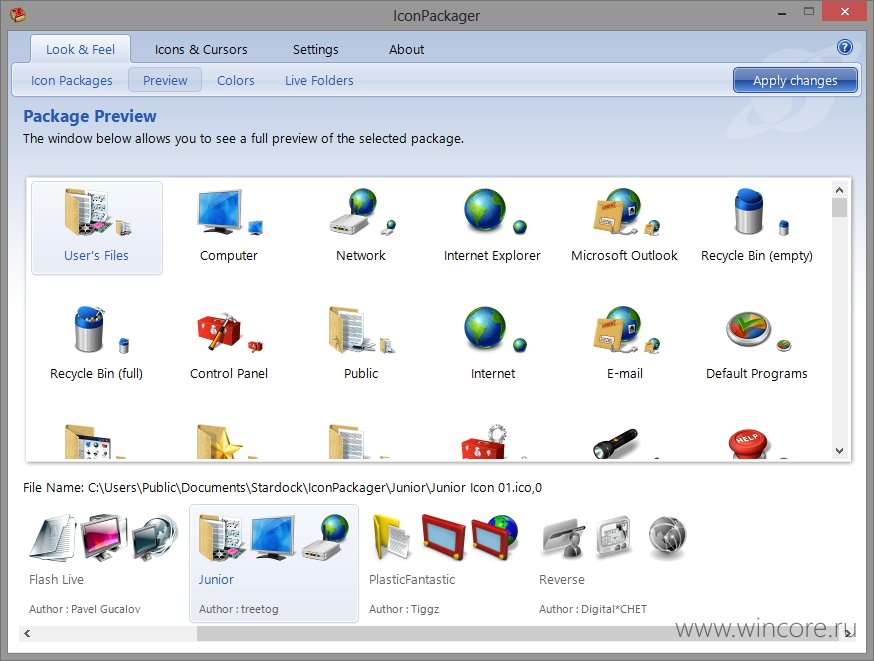
Task: Select the red toolbox with gear icon
Action: (484, 442)
